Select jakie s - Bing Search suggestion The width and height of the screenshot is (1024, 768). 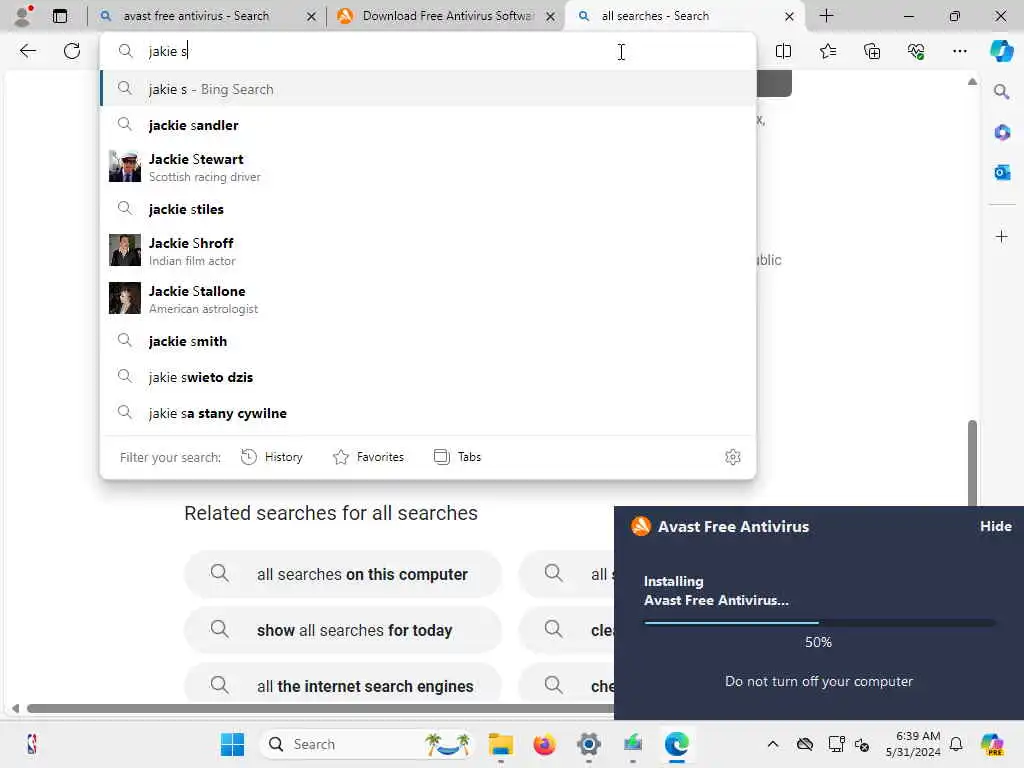[x=428, y=89]
